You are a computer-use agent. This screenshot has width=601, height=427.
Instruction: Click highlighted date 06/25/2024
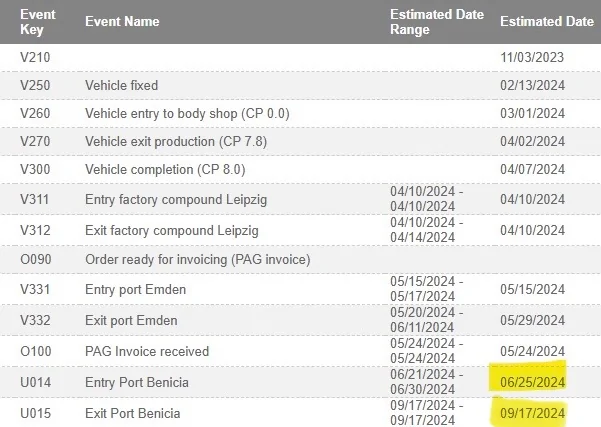pyautogui.click(x=533, y=382)
